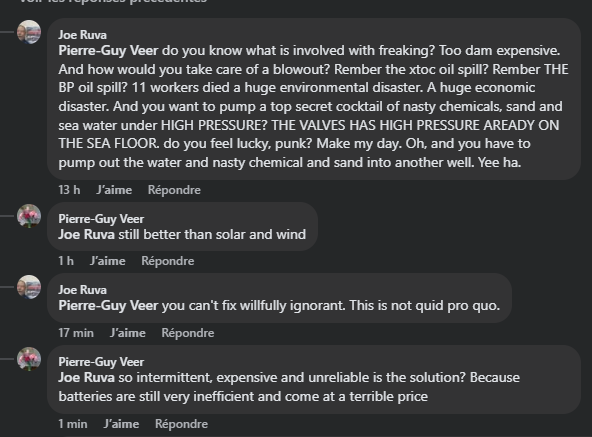Viewport: 592px width, 437px height.
Task: Open Joe Ruva's avatar on first comment
Action: 29,32
